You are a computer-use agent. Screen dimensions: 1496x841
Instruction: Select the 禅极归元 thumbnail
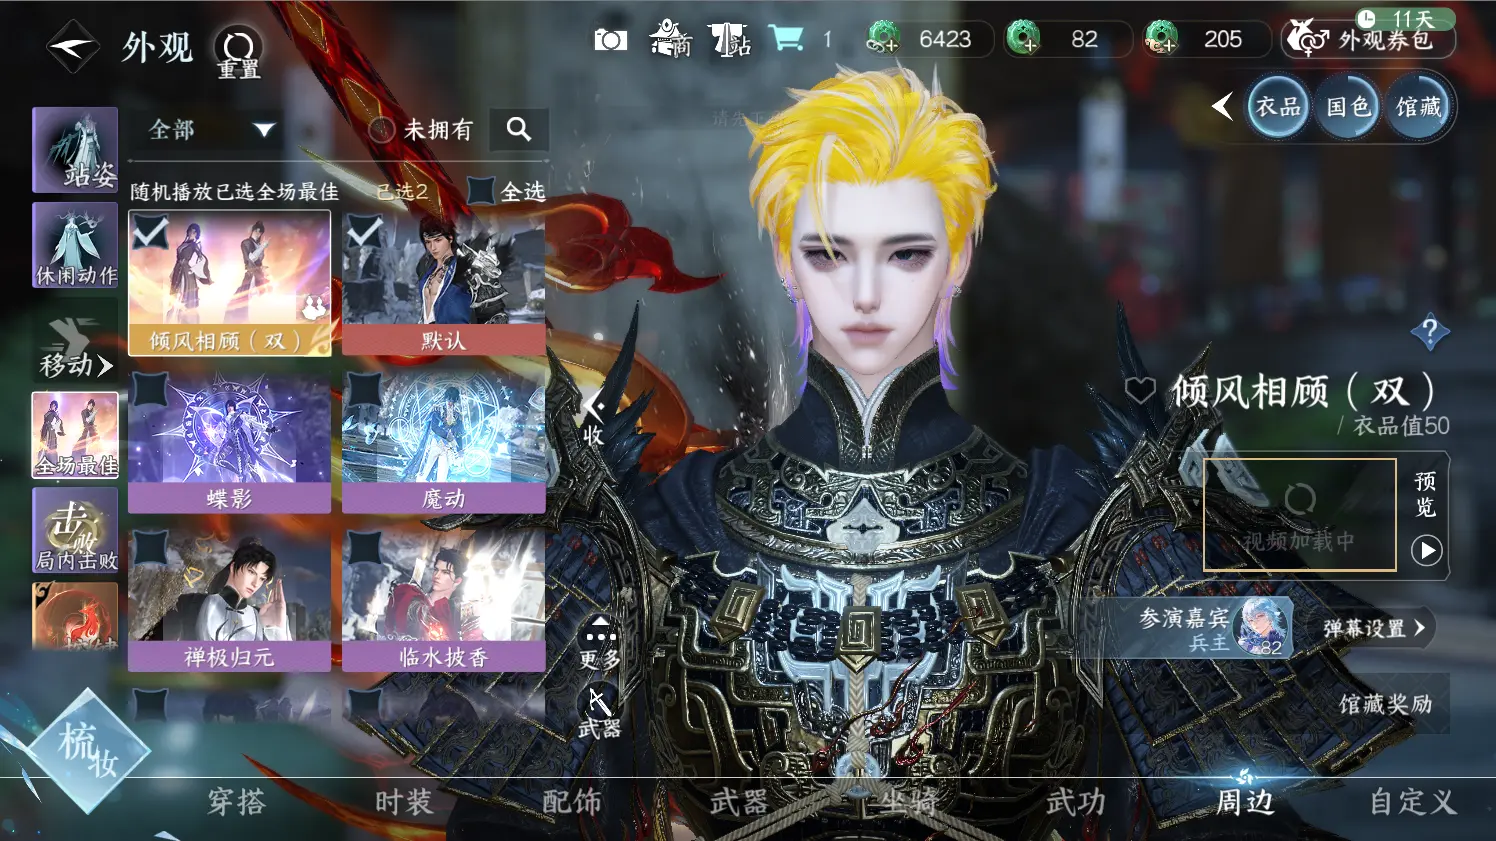pos(230,599)
